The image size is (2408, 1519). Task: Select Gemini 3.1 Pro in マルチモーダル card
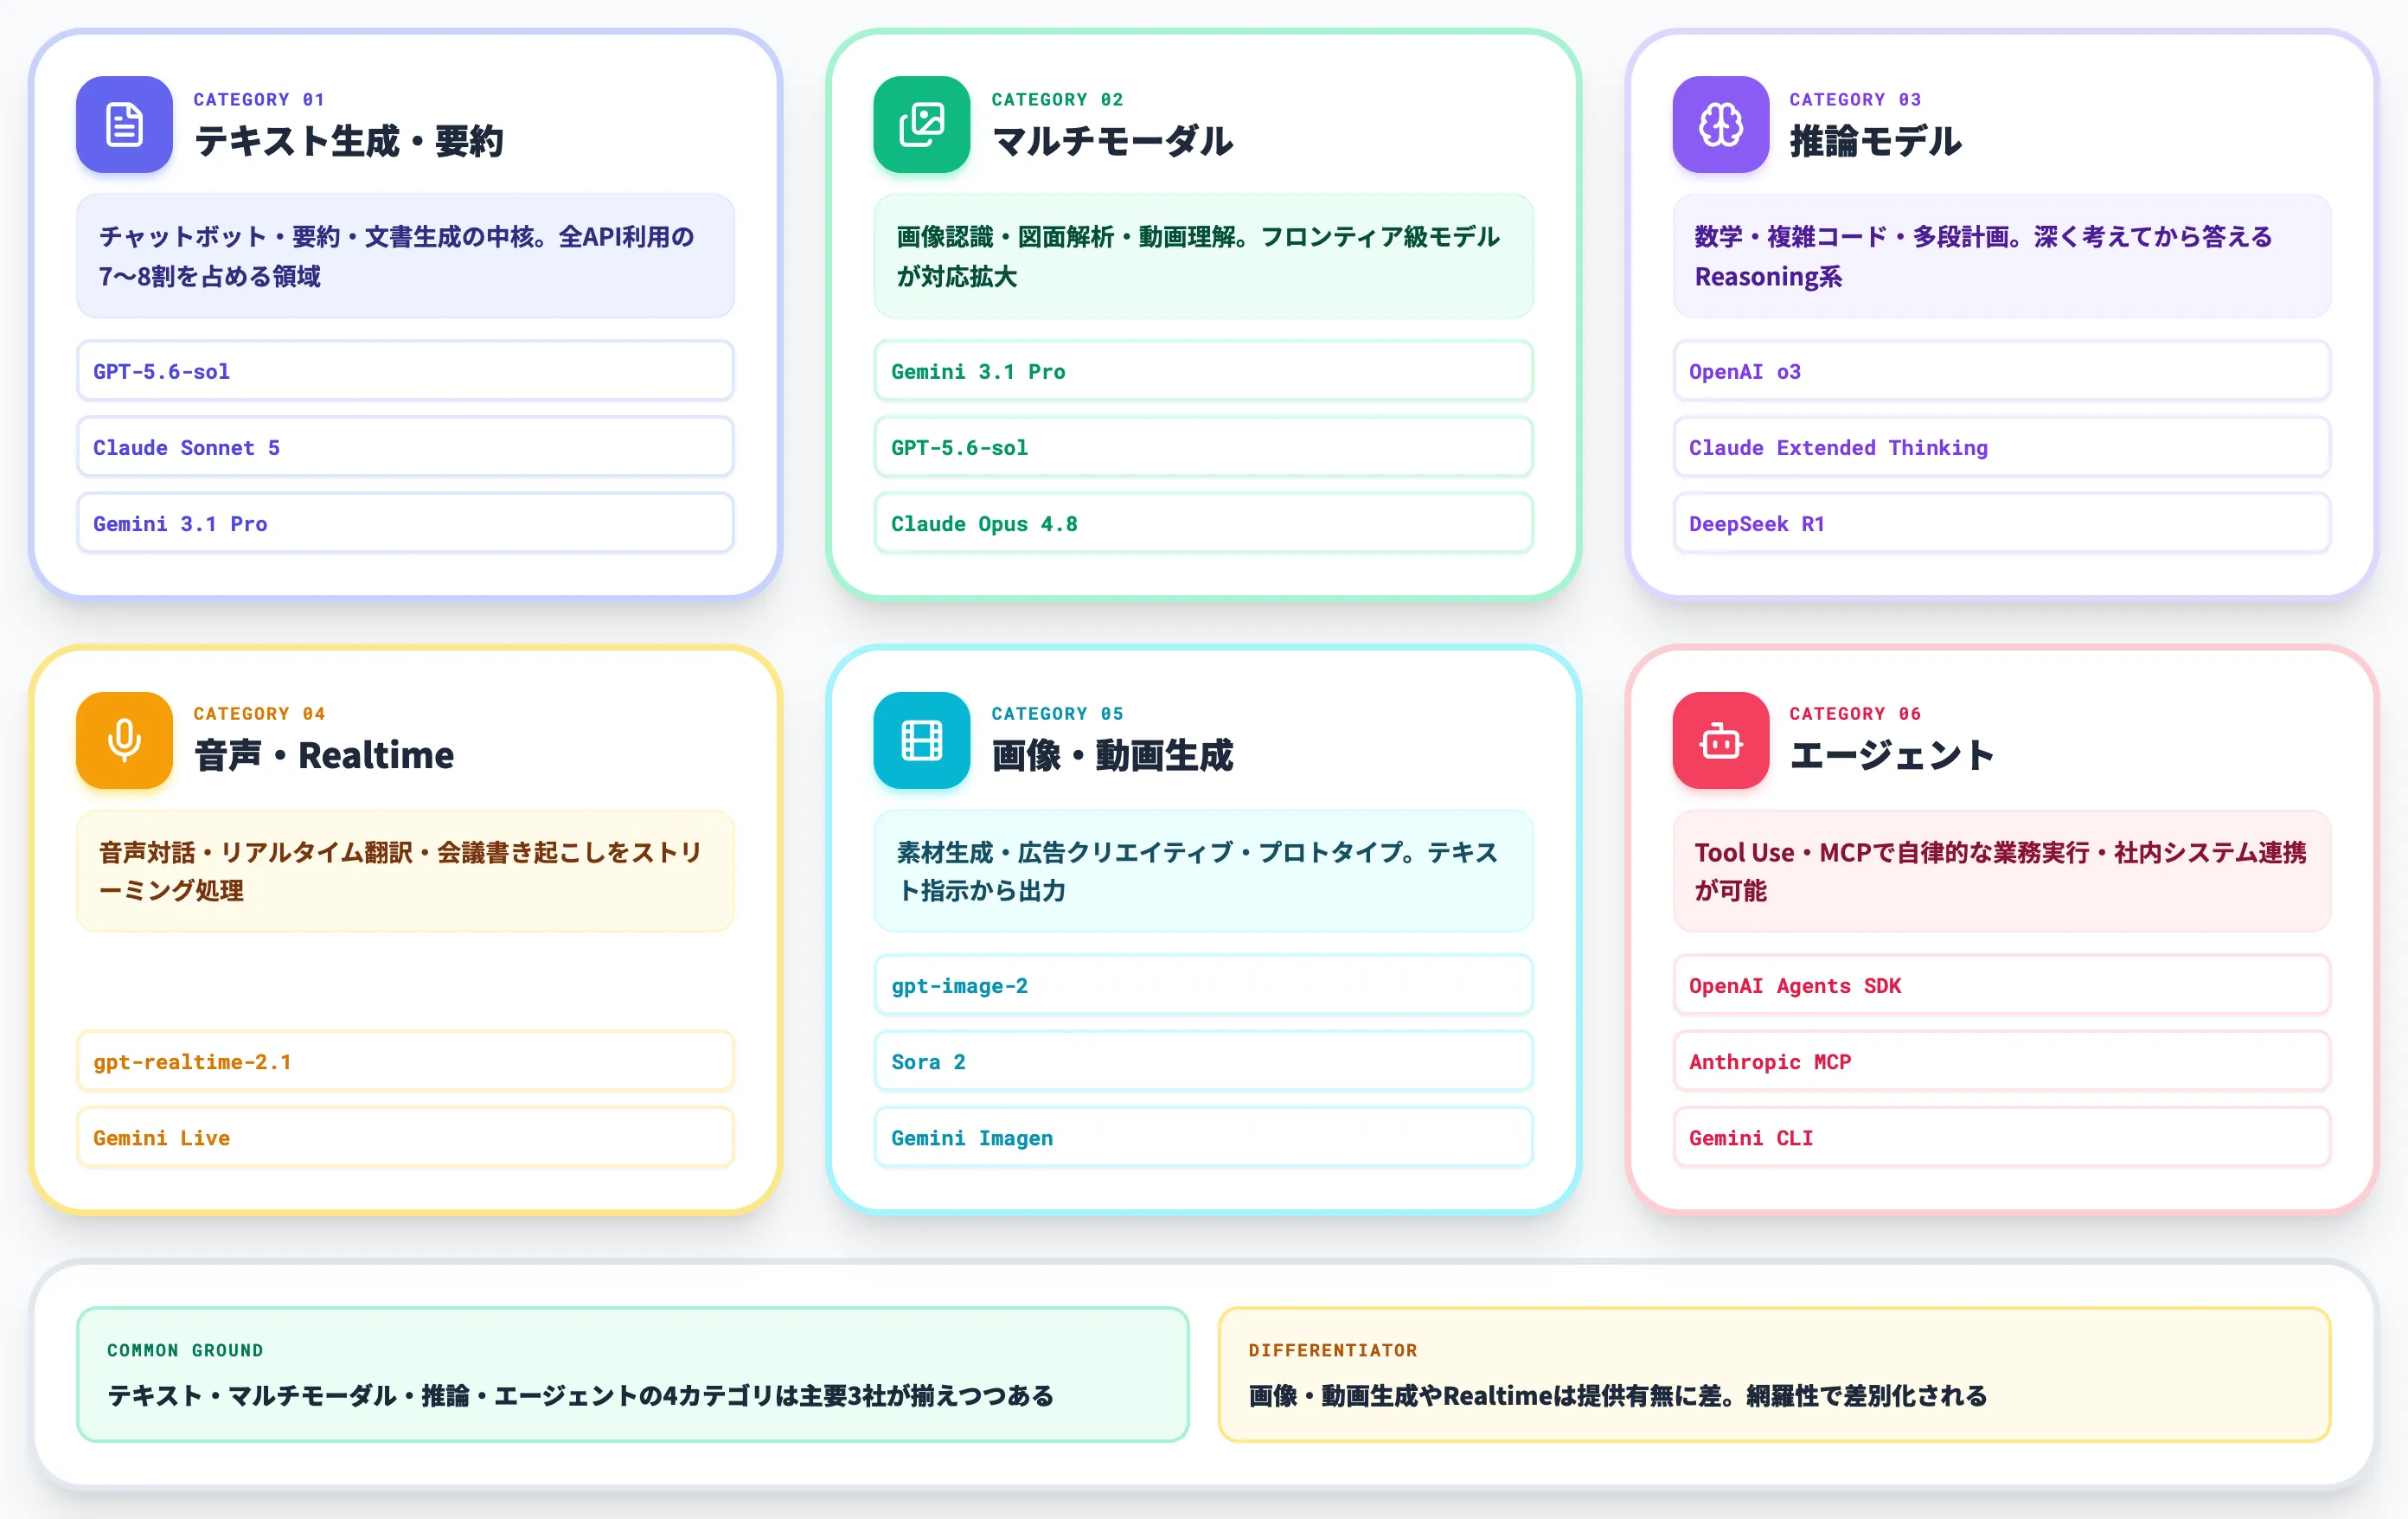click(x=1203, y=371)
